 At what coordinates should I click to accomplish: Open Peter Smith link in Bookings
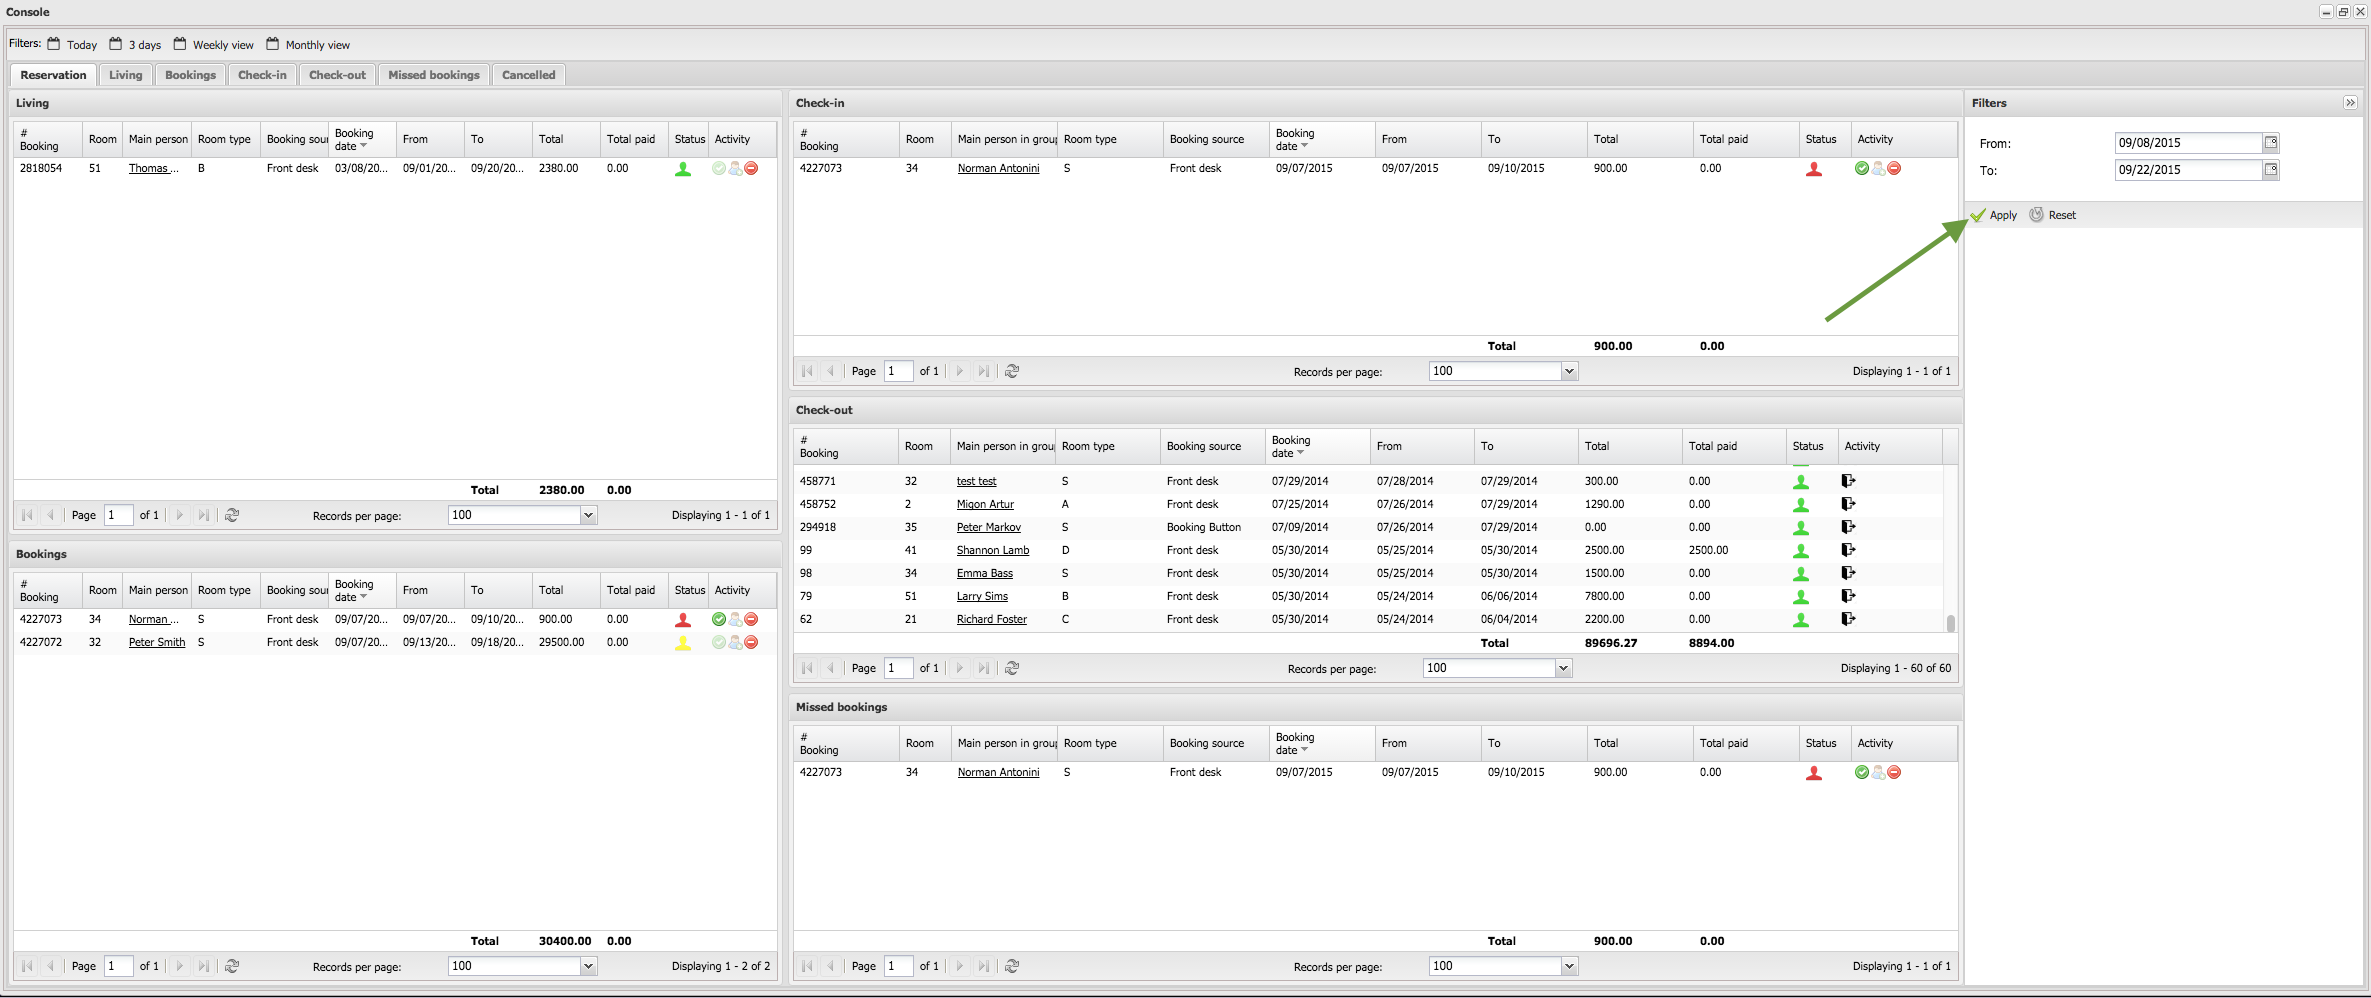pos(157,642)
